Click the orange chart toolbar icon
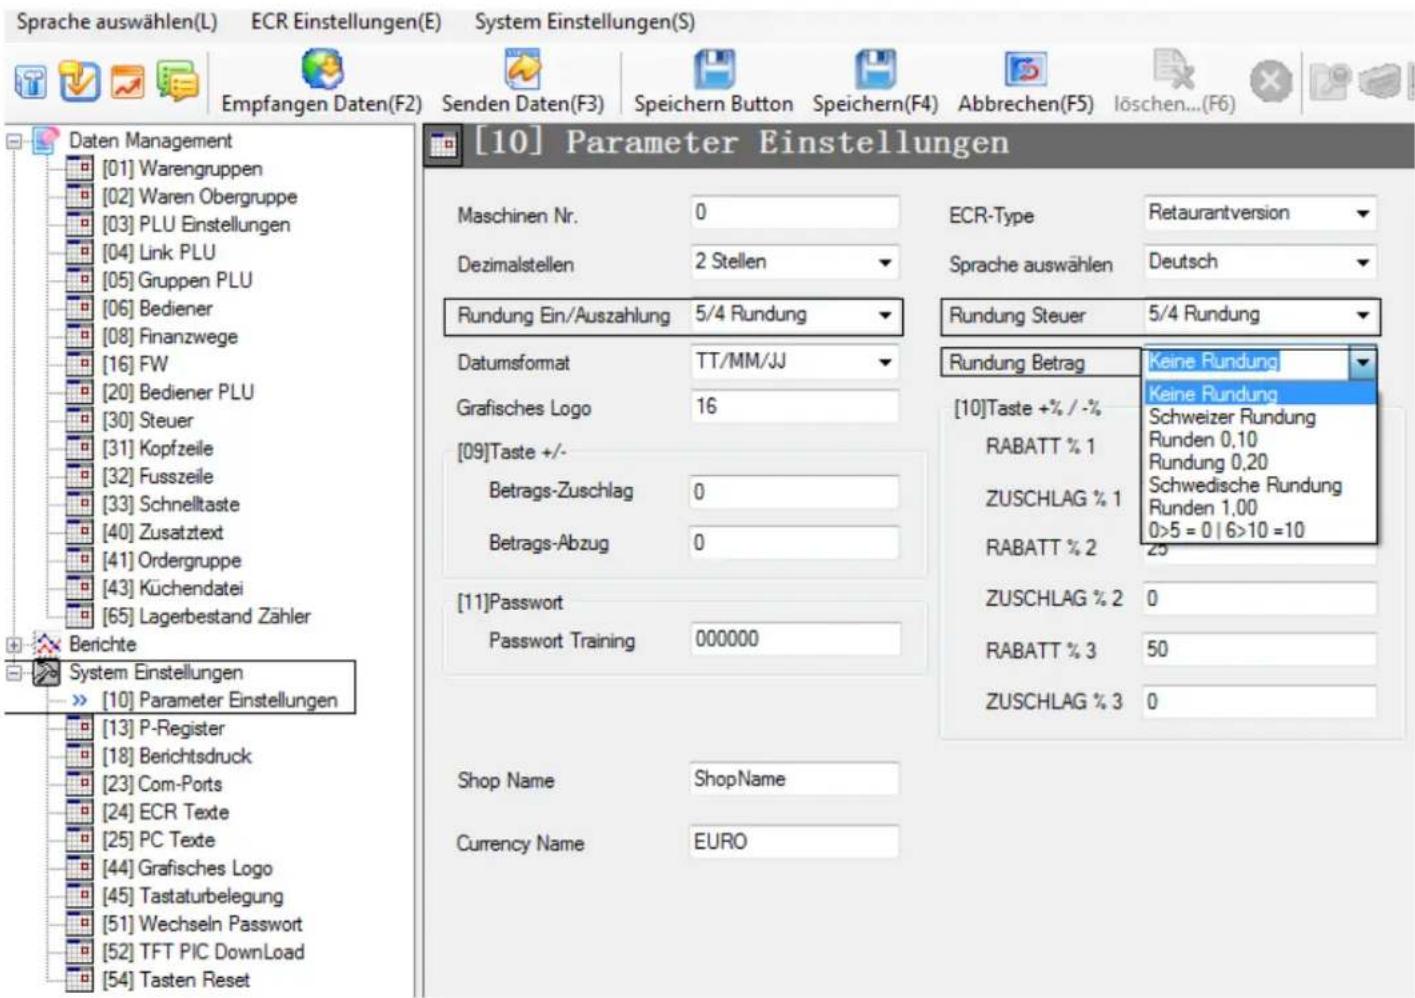Screen dimensions: 1415x998 coord(127,82)
